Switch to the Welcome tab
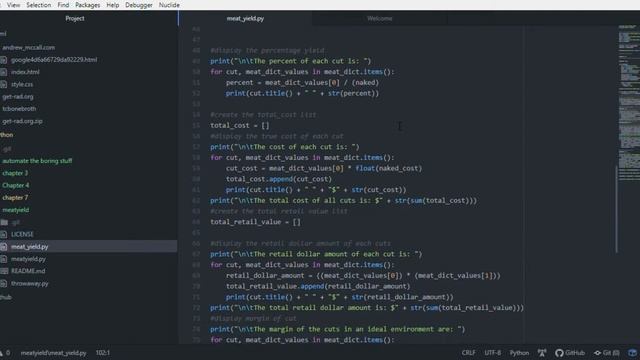 pos(380,18)
